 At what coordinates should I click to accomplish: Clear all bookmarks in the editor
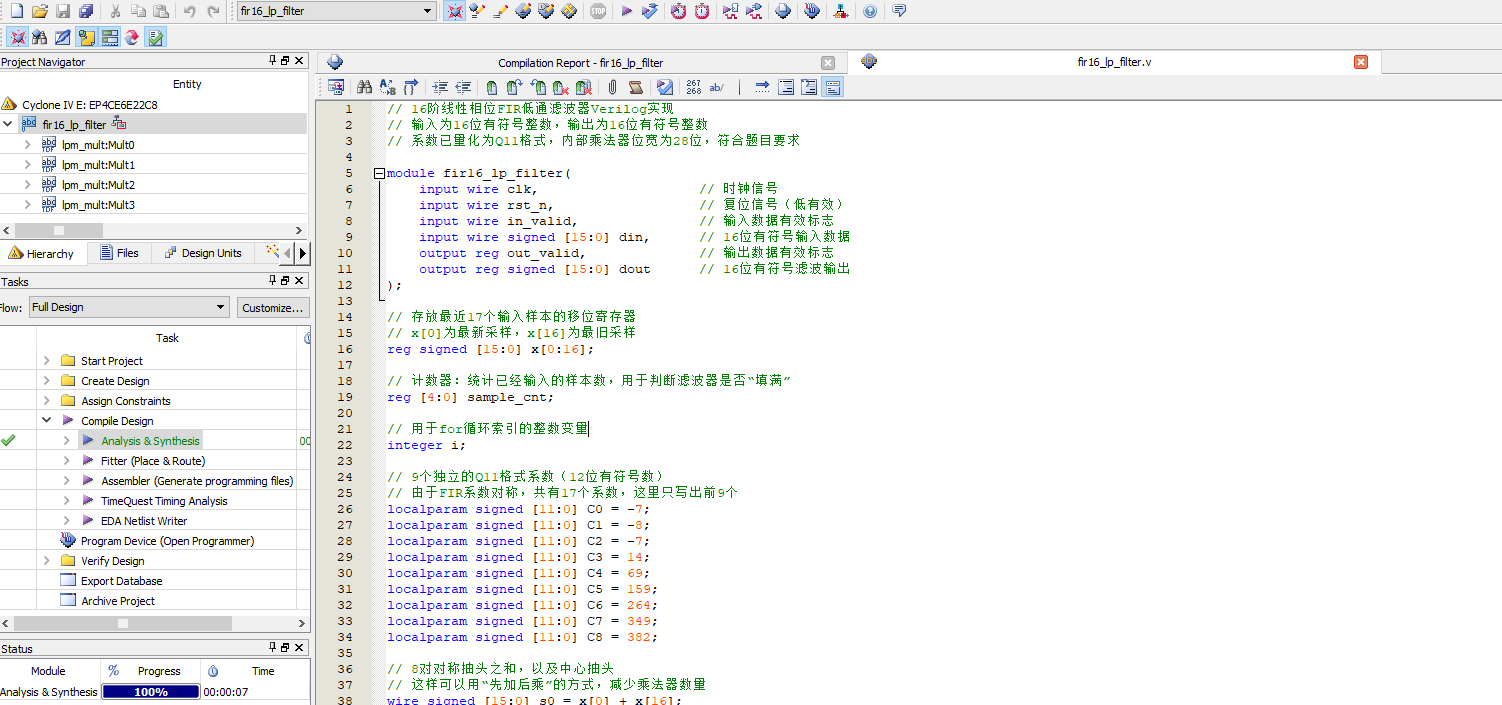pos(584,87)
